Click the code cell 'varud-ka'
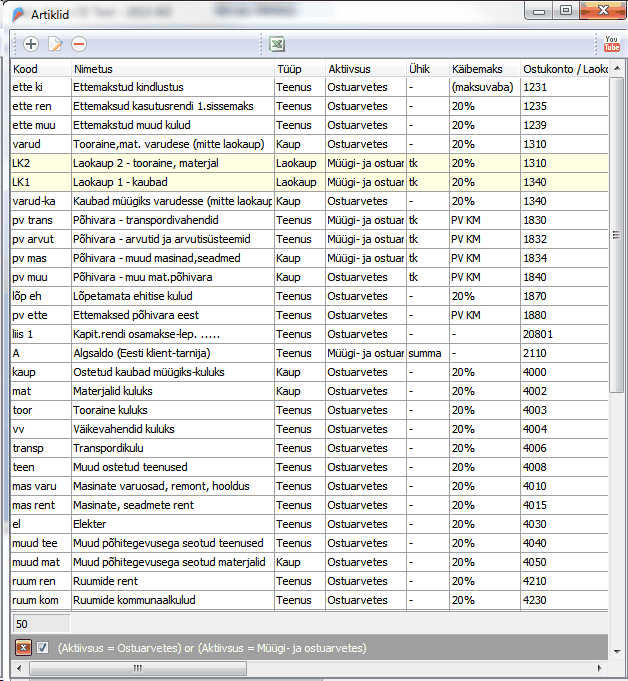Viewport: 628px width, 681px height. pyautogui.click(x=41, y=201)
